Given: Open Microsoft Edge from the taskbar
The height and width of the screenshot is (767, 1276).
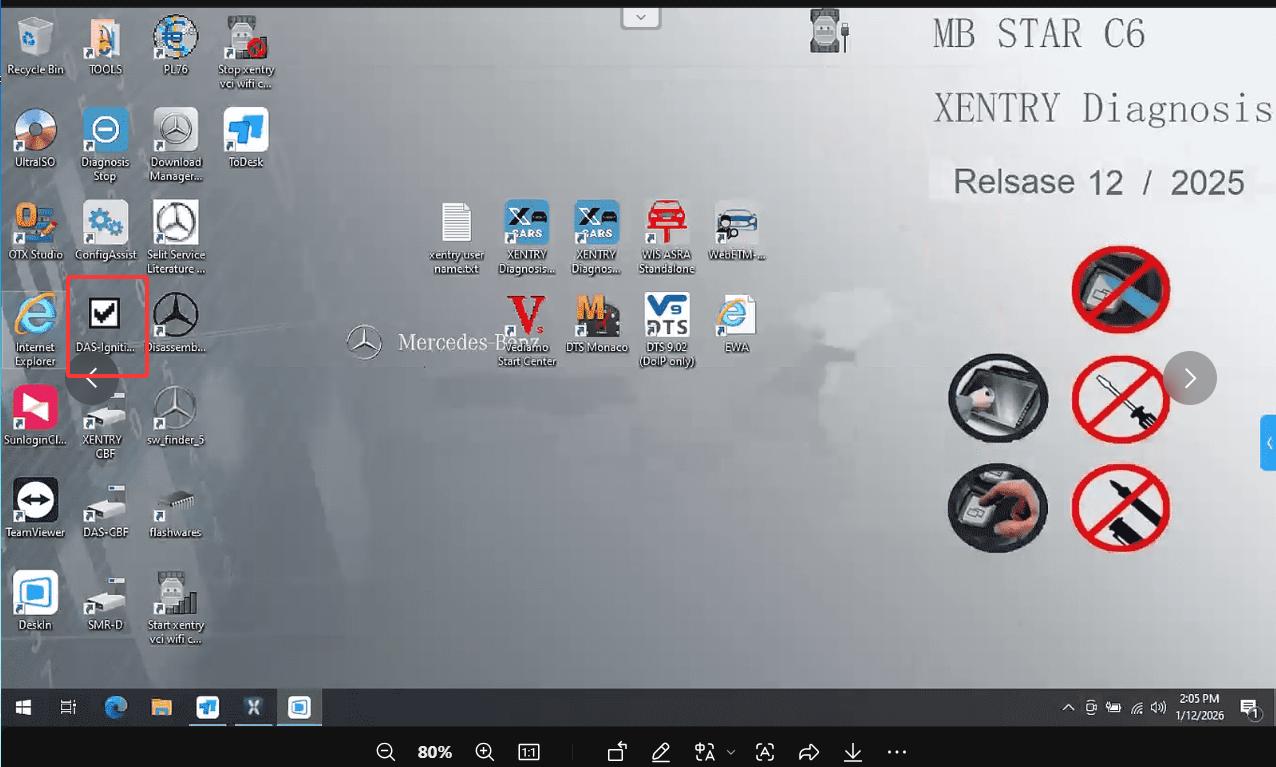Looking at the screenshot, I should coord(116,708).
